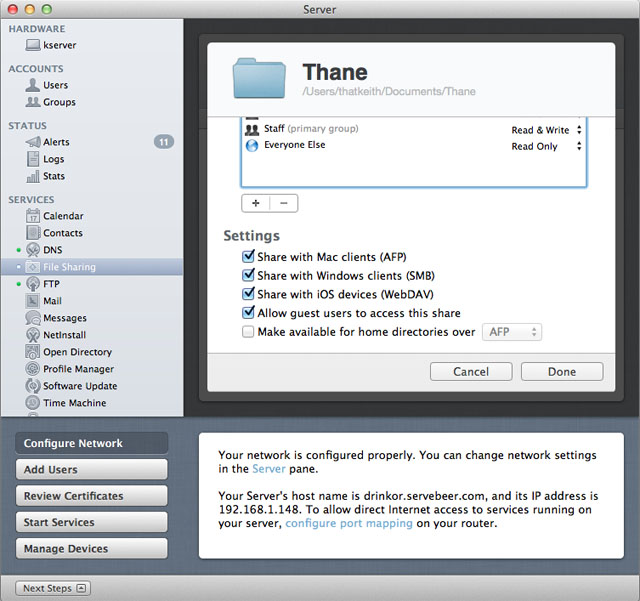Remove selected entry with minus button
Viewport: 640px width, 601px height.
(284, 203)
